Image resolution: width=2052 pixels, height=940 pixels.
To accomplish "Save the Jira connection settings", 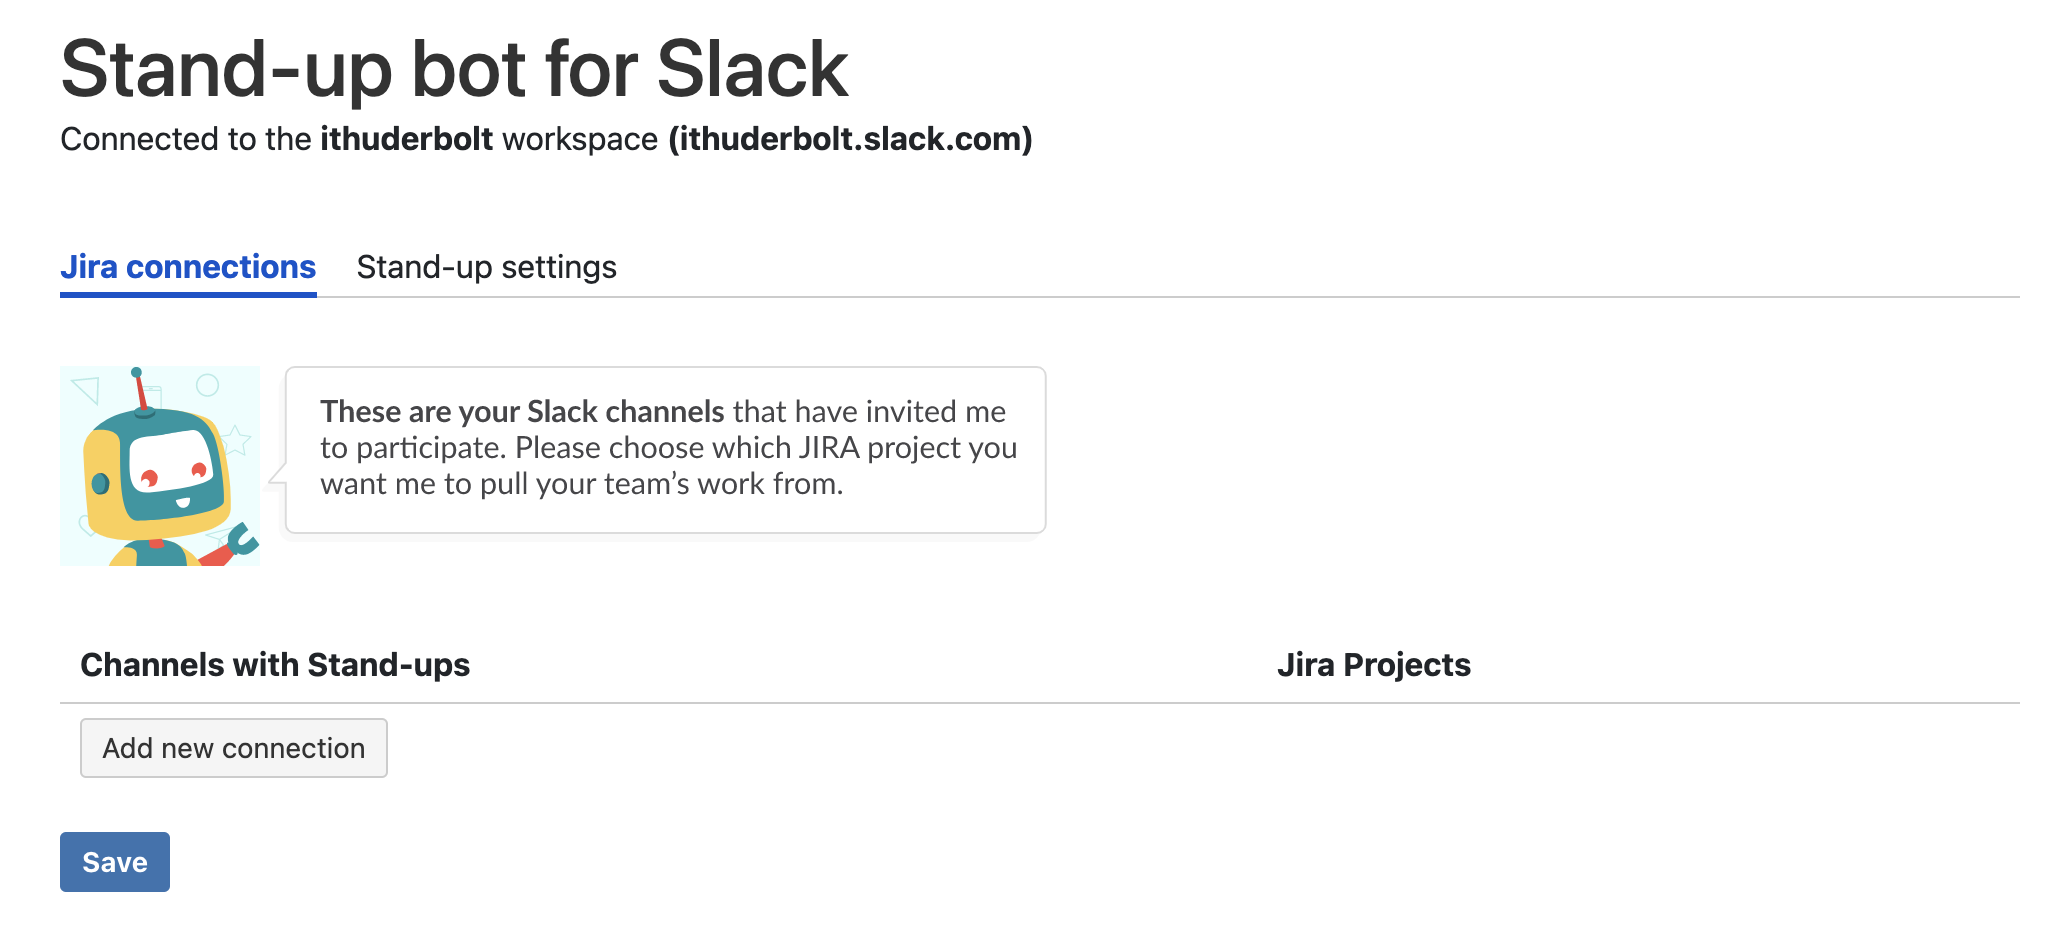I will pos(115,862).
